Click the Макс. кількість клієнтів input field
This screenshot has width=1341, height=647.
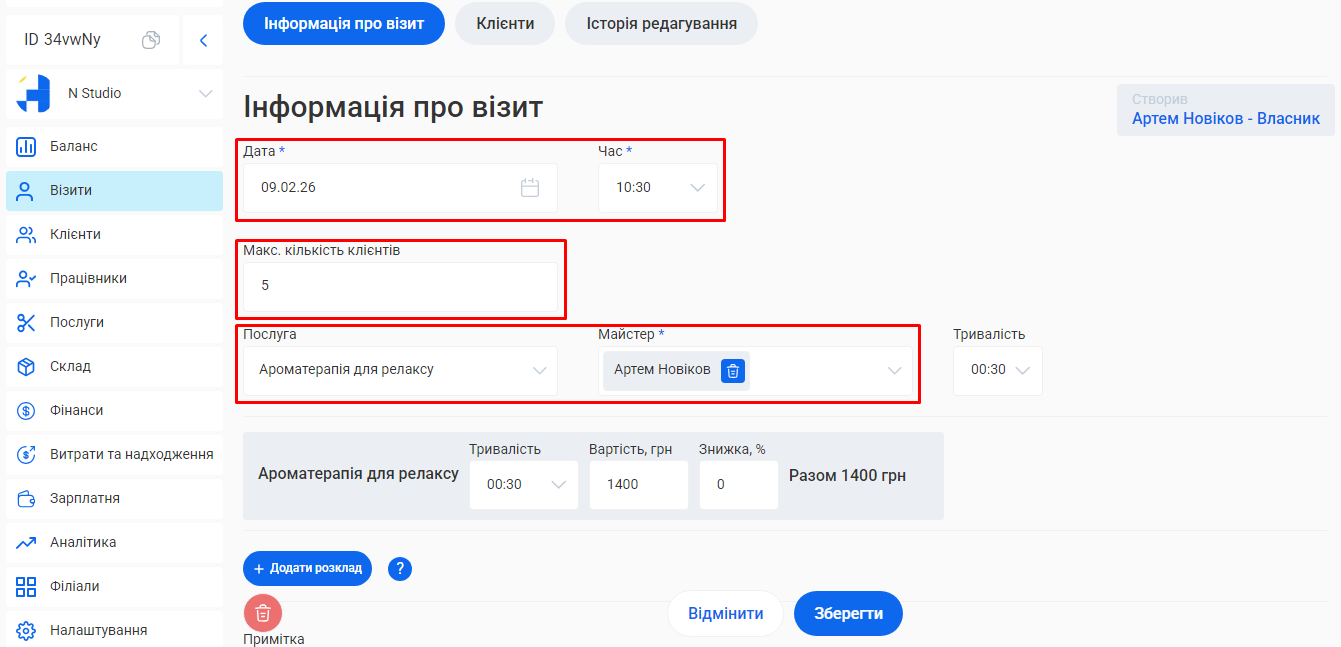point(400,285)
